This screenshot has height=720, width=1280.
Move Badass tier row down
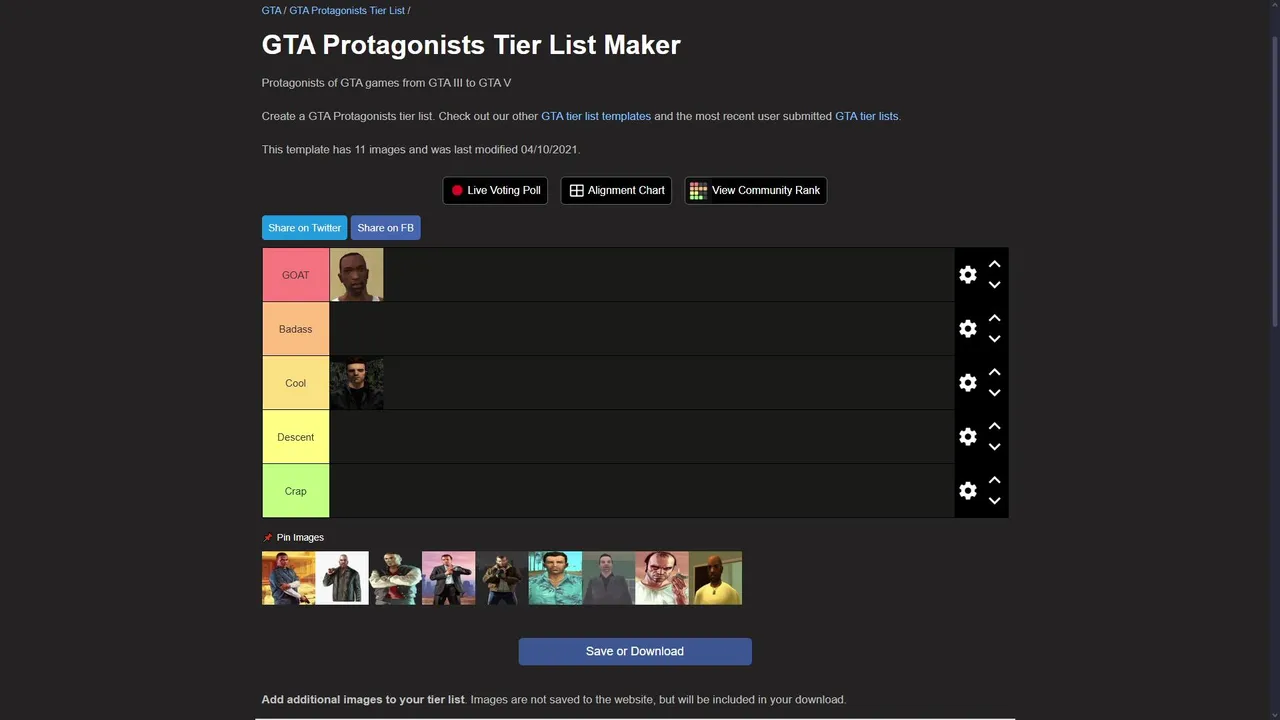coord(994,339)
